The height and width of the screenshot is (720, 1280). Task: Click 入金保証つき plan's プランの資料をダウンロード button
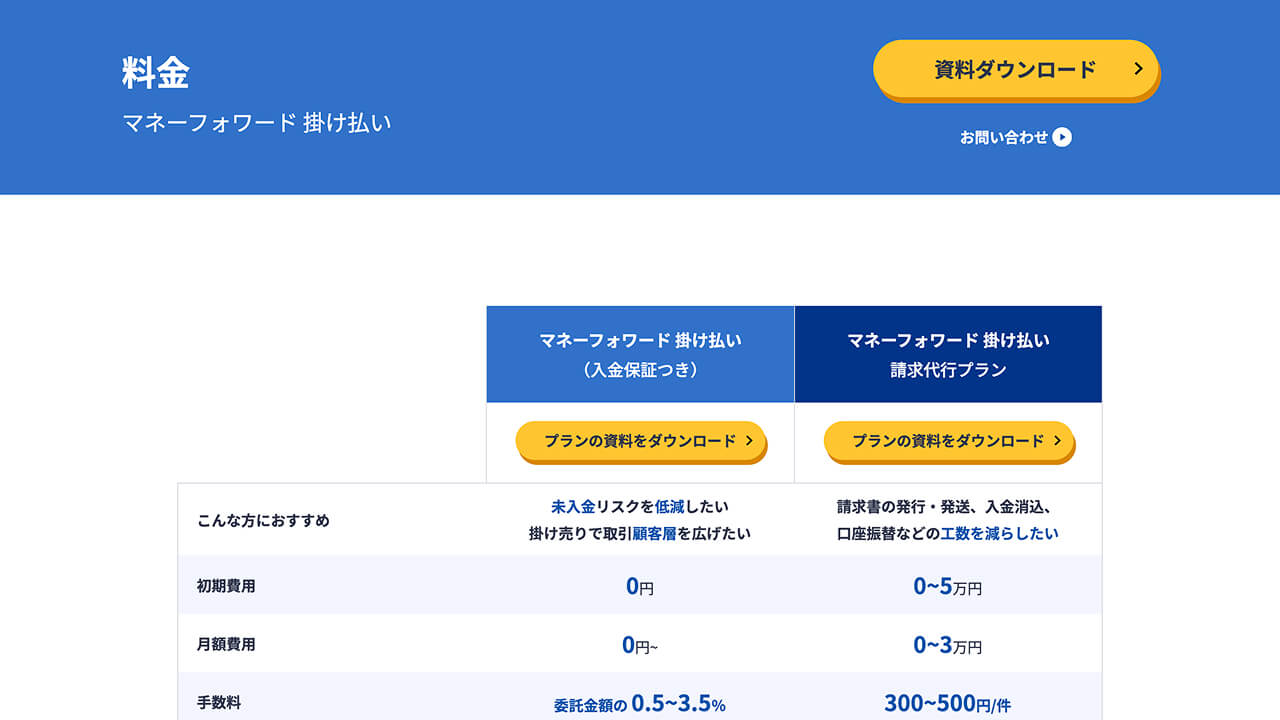(640, 441)
